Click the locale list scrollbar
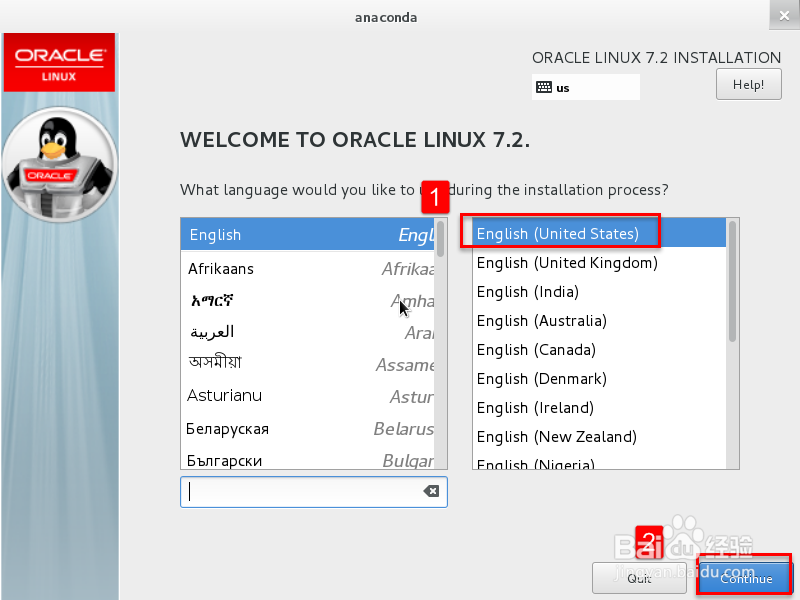The height and width of the screenshot is (600, 800). point(733,280)
